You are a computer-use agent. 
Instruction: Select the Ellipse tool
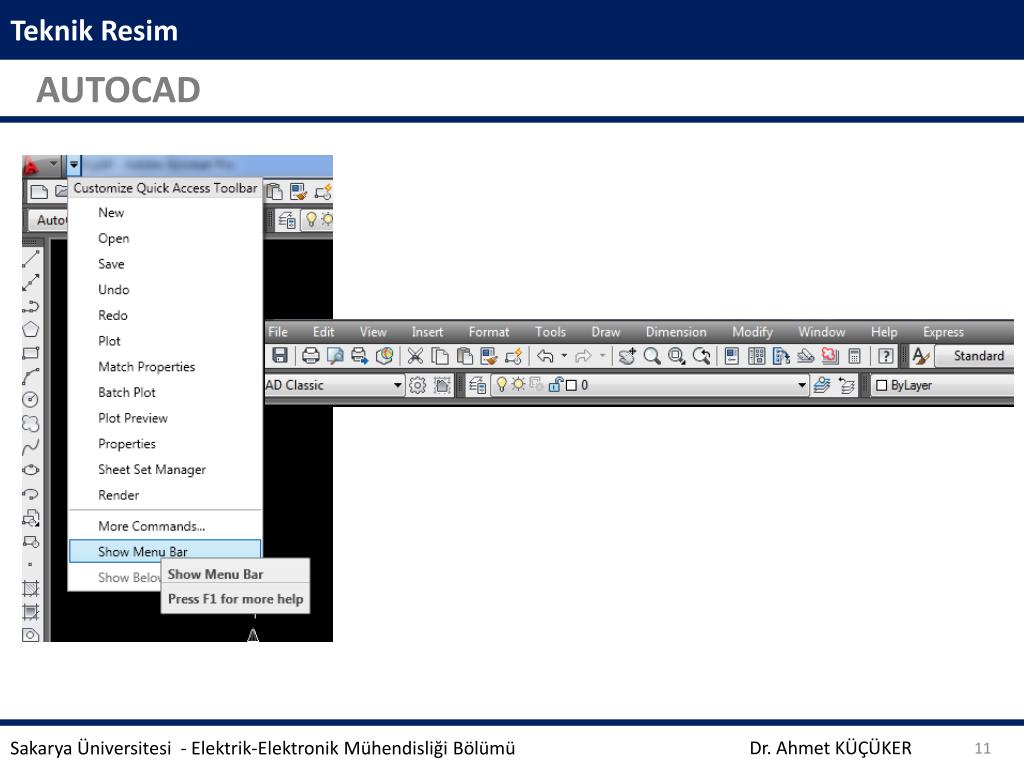tap(31, 470)
